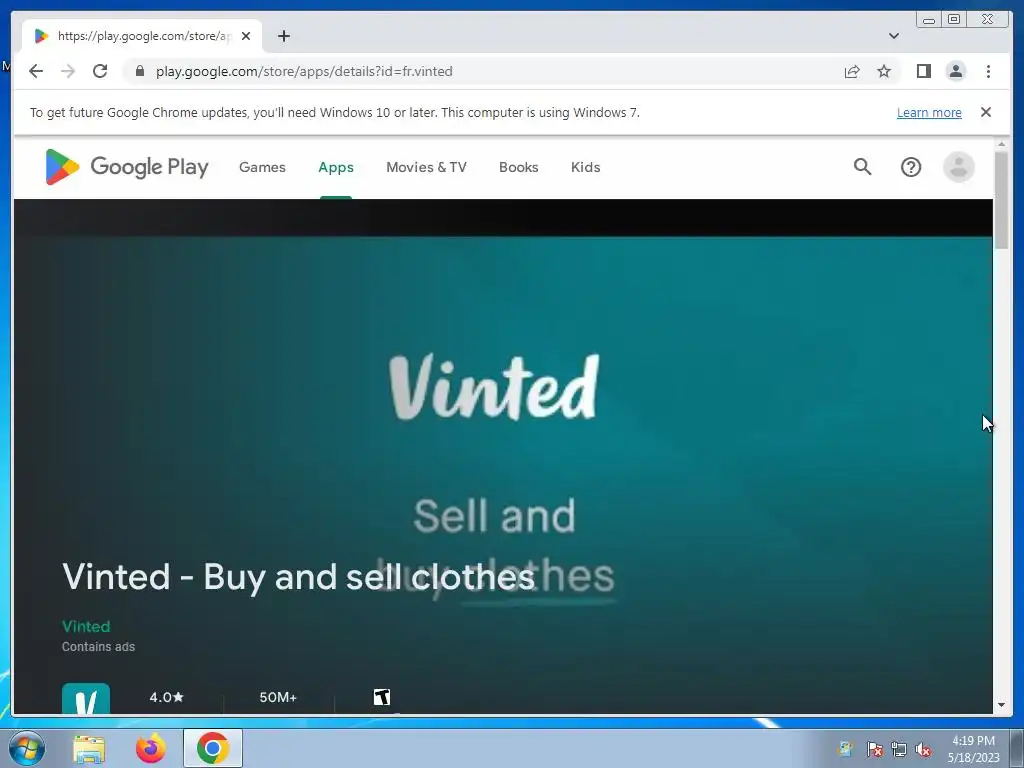The height and width of the screenshot is (768, 1024).
Task: View site info via the padlock icon
Action: click(140, 71)
